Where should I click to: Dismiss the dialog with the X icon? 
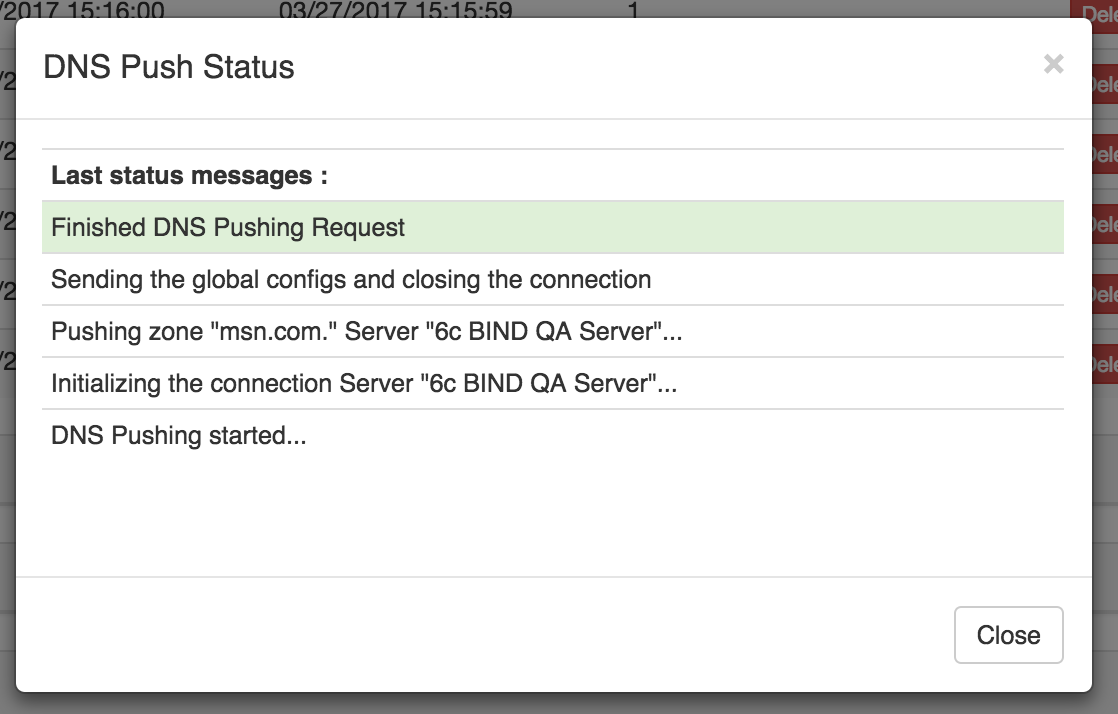[x=1053, y=65]
